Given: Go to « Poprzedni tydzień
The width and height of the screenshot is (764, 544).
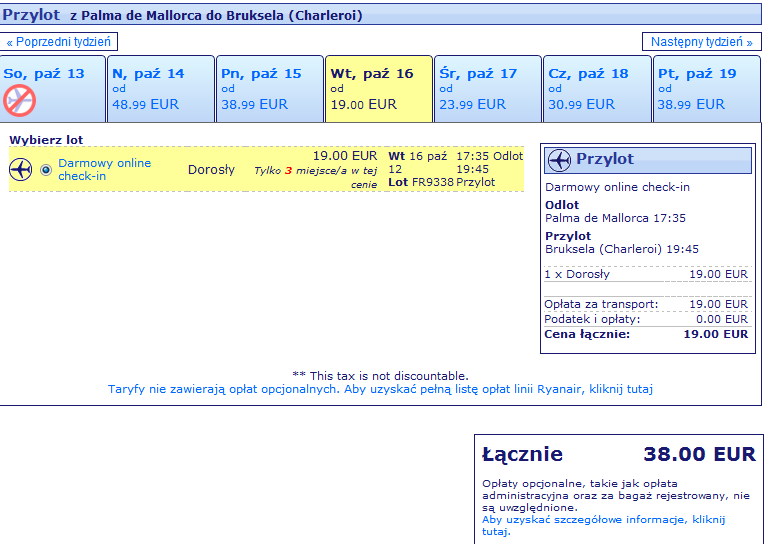Looking at the screenshot, I should (x=58, y=42).
